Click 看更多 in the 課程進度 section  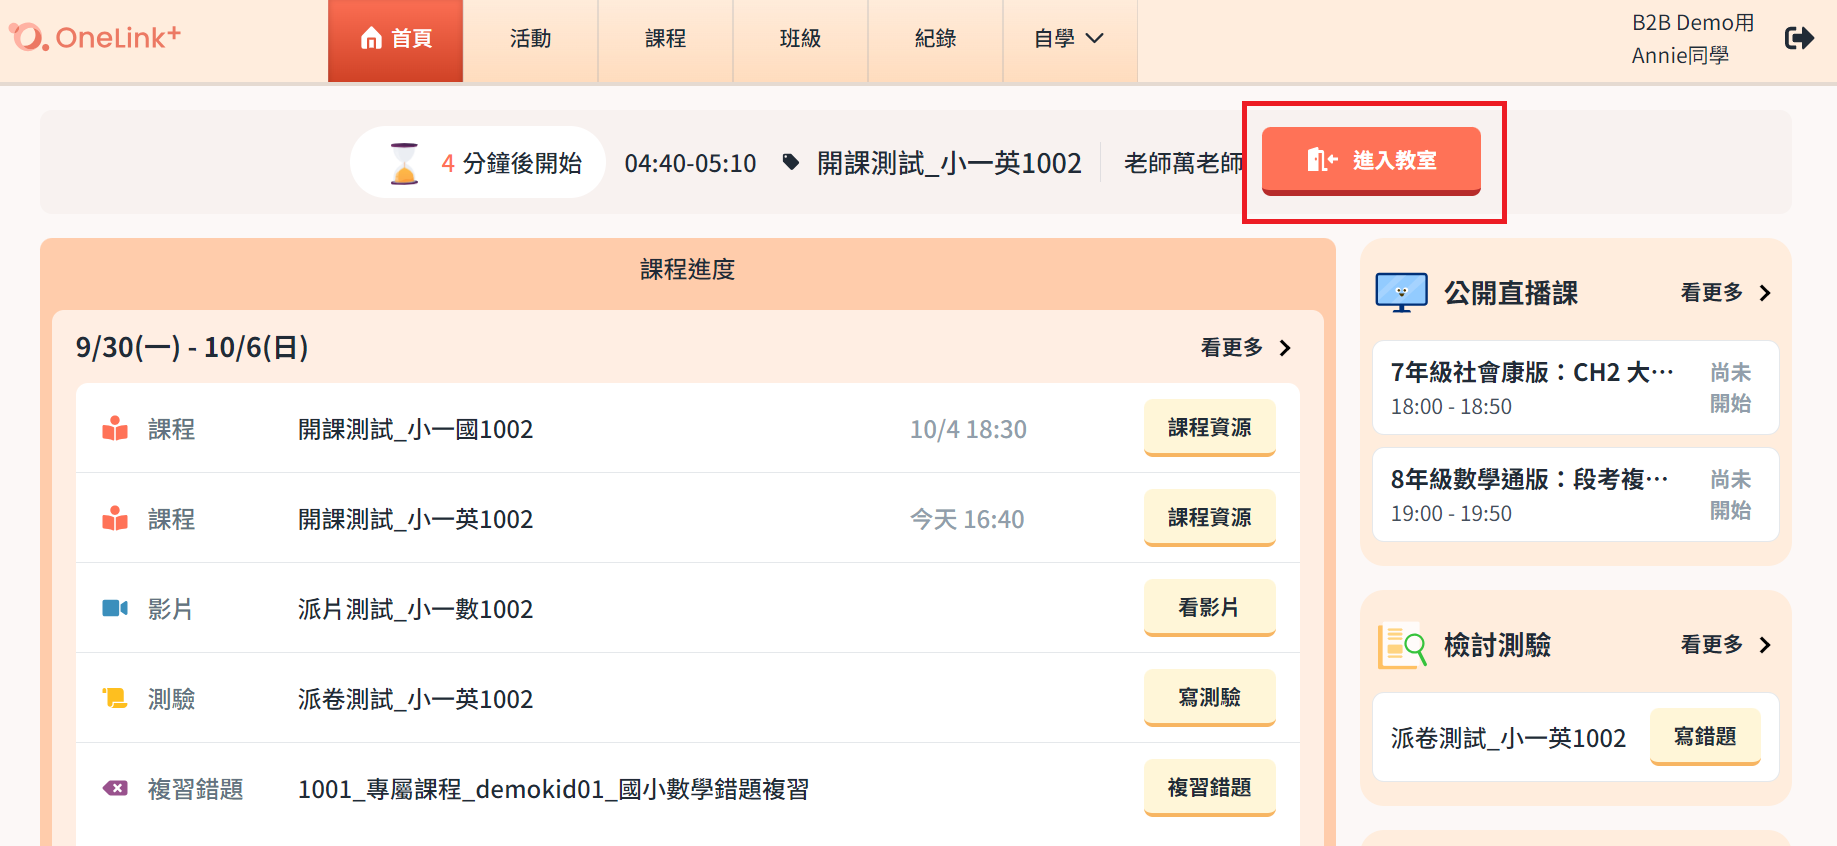pos(1246,347)
